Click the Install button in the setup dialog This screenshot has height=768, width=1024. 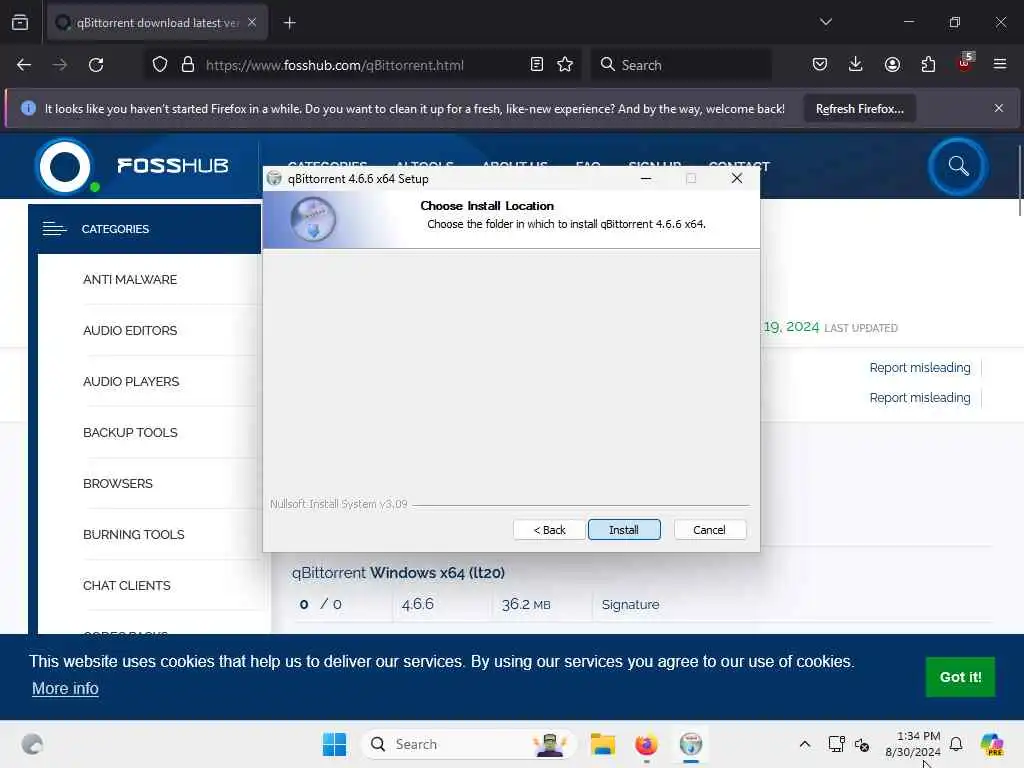(624, 530)
